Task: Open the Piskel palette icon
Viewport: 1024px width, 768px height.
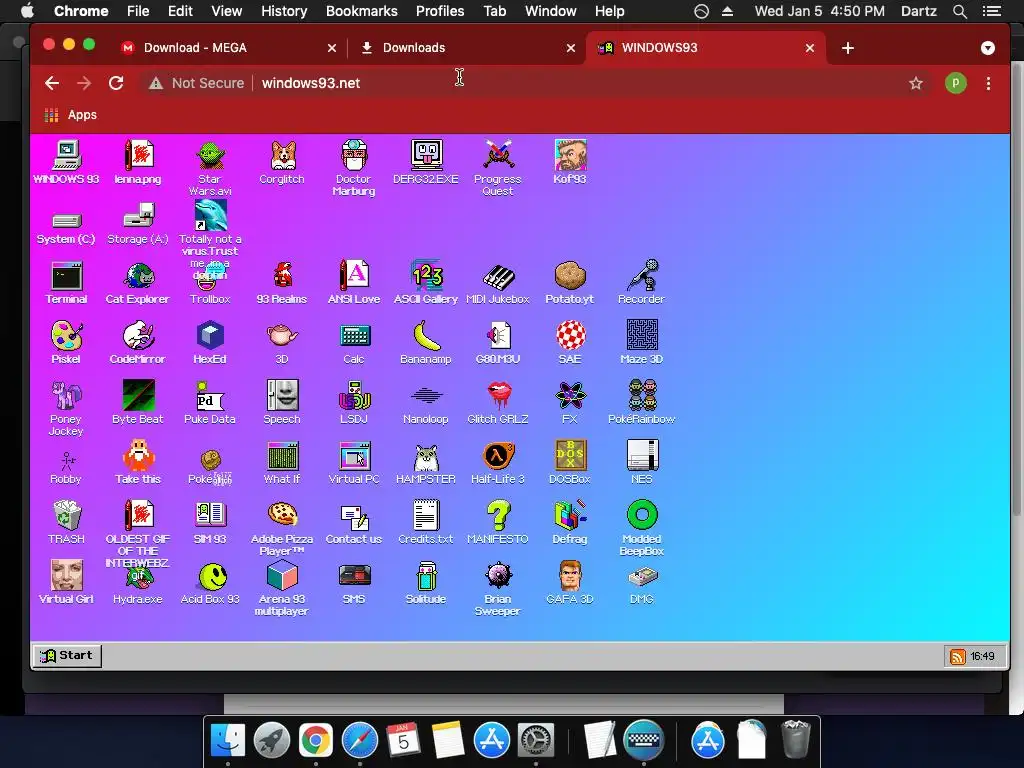Action: [66, 343]
